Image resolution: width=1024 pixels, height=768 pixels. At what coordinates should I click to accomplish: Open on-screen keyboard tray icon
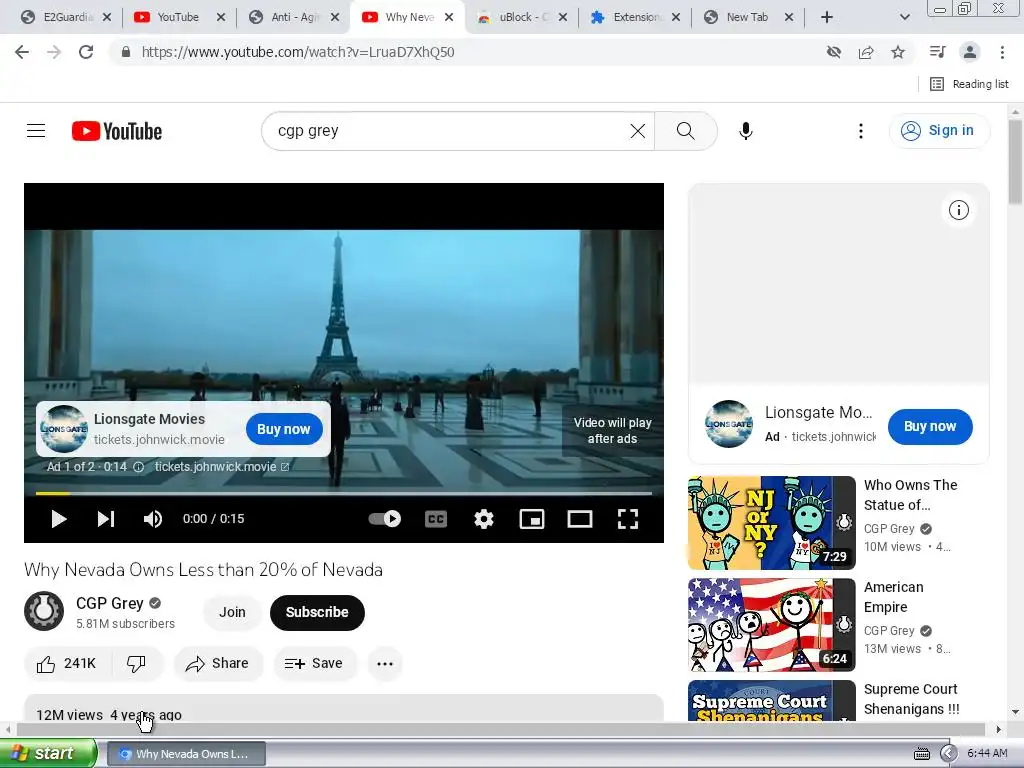click(921, 754)
